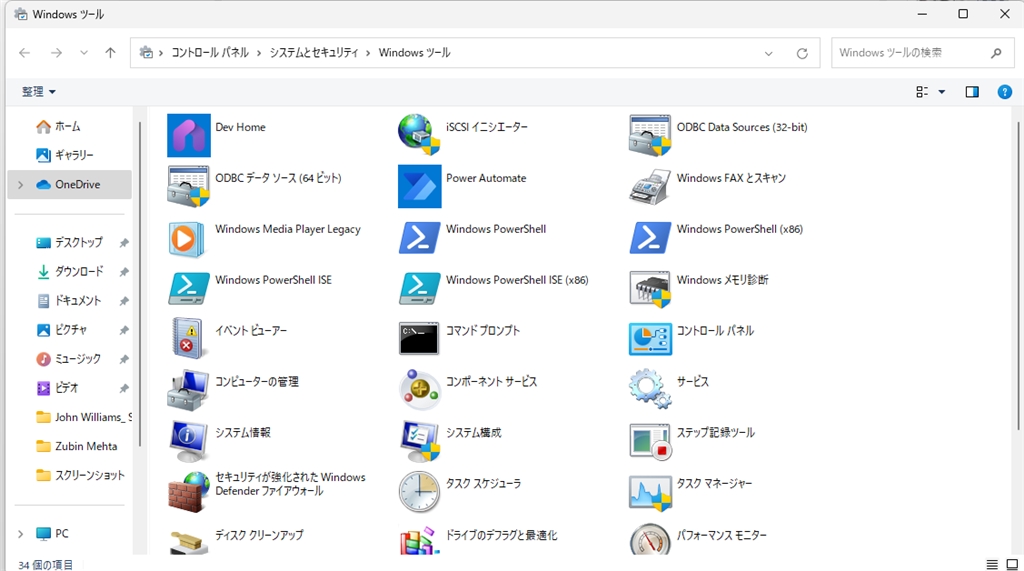Open パフォーマンス モニター icon
1024x571 pixels.
[650, 540]
